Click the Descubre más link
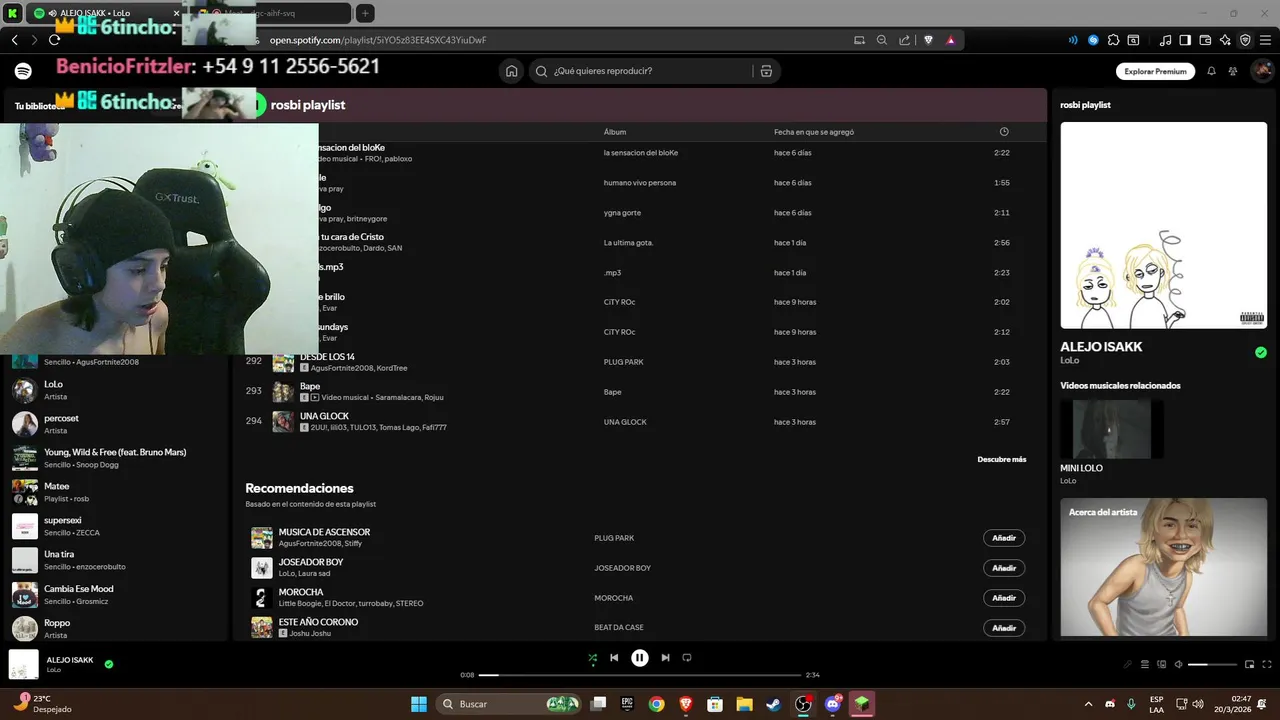Screen dimensions: 1280x720 click(x=1002, y=459)
